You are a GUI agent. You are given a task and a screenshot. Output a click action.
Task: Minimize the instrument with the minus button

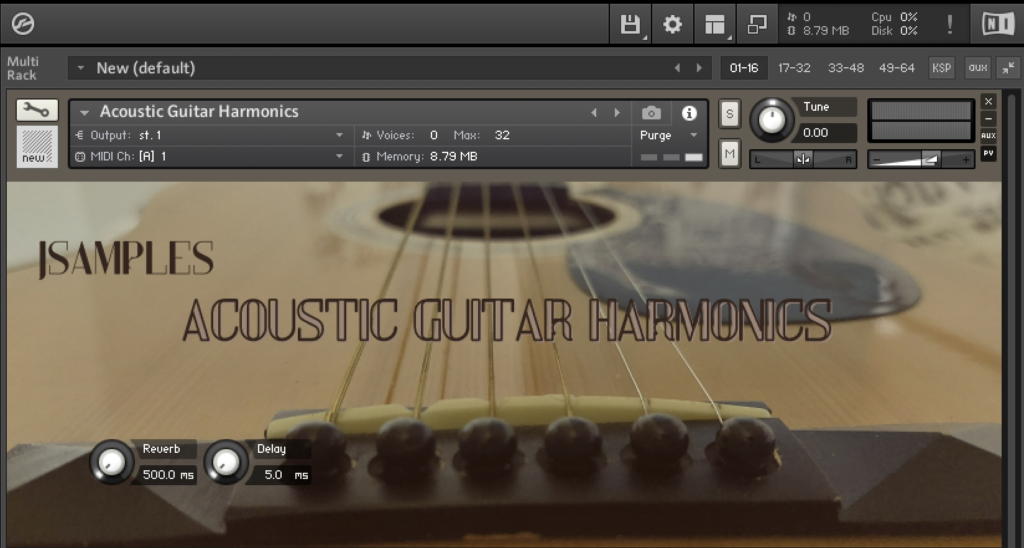[x=988, y=119]
